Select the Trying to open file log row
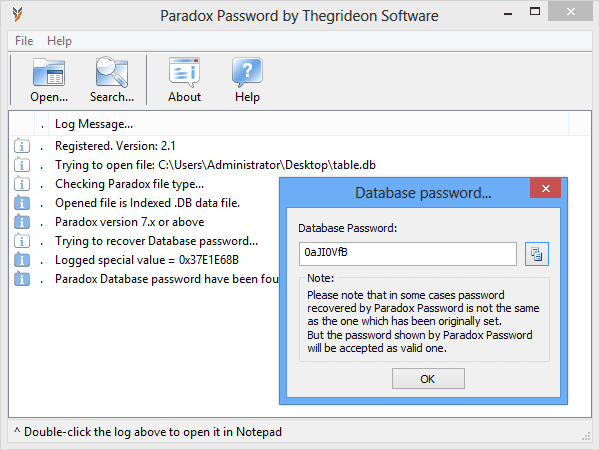The width and height of the screenshot is (600, 450). coord(215,165)
